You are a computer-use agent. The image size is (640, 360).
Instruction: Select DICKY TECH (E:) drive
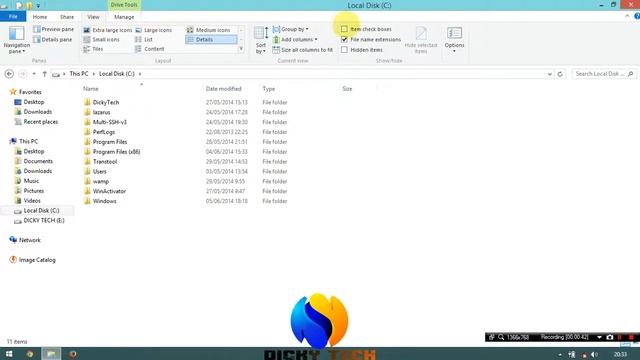click(x=44, y=220)
